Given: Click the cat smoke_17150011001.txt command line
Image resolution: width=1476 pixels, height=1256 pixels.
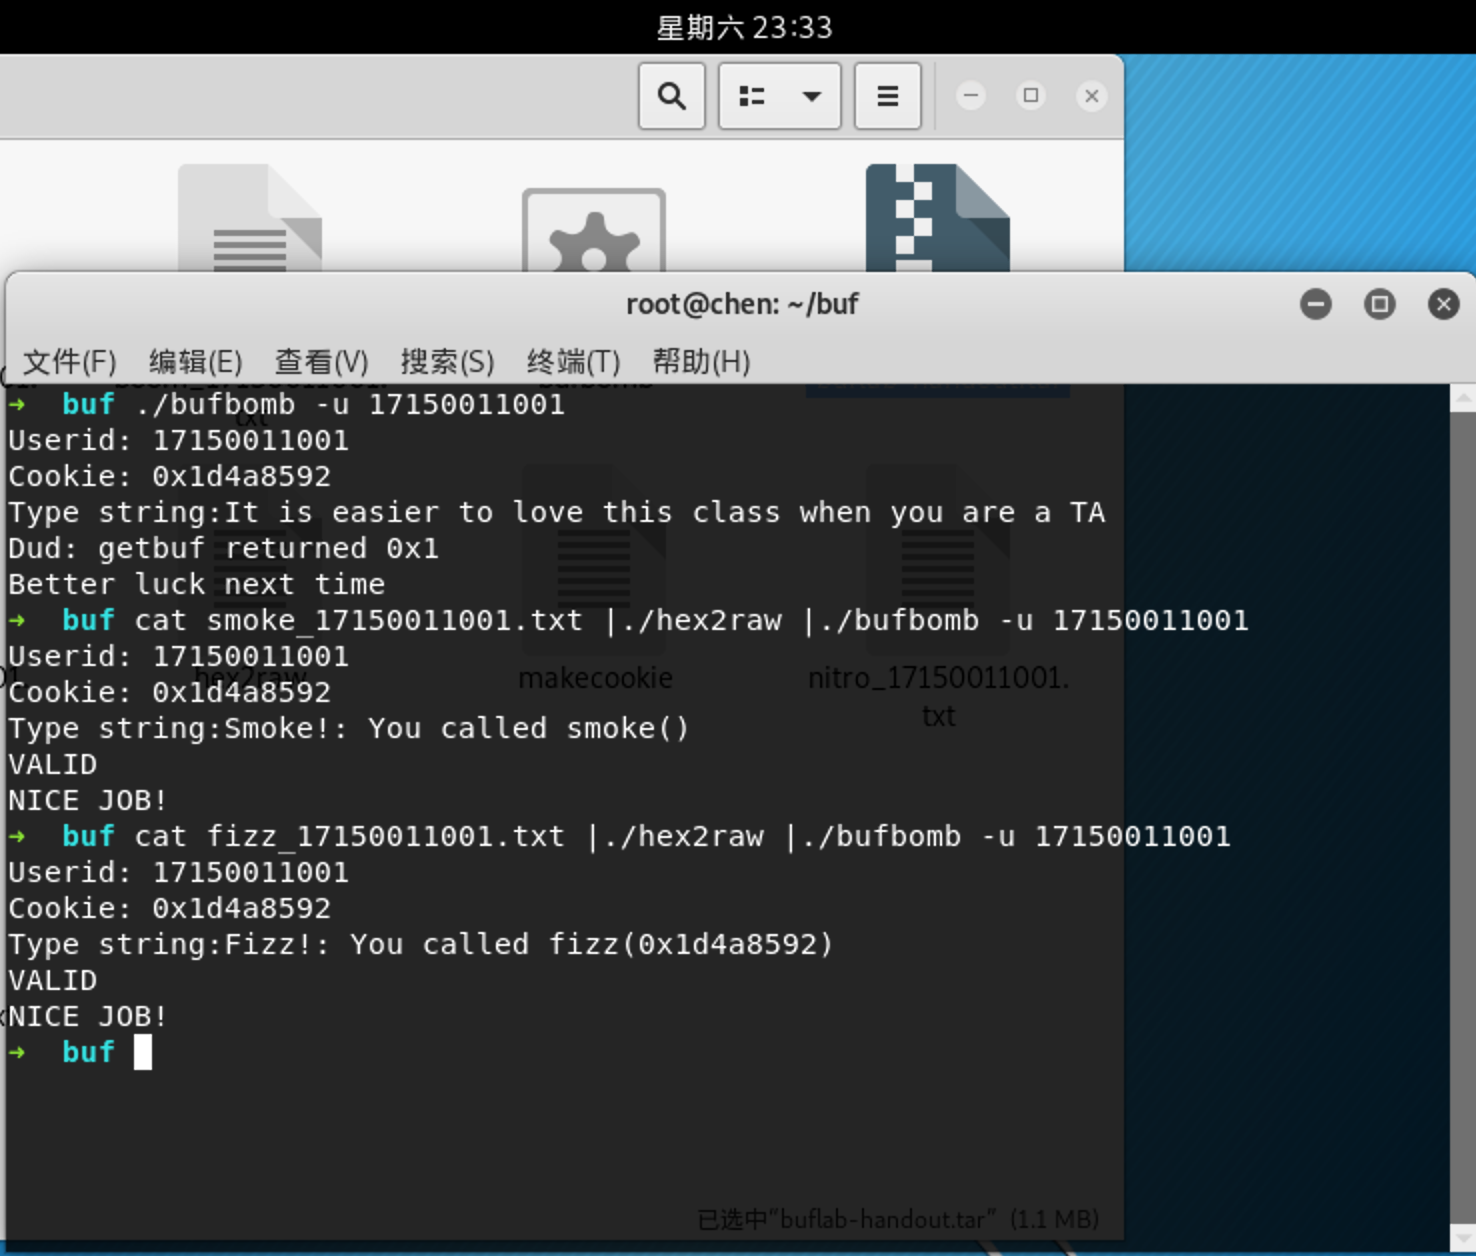Looking at the screenshot, I should (691, 620).
